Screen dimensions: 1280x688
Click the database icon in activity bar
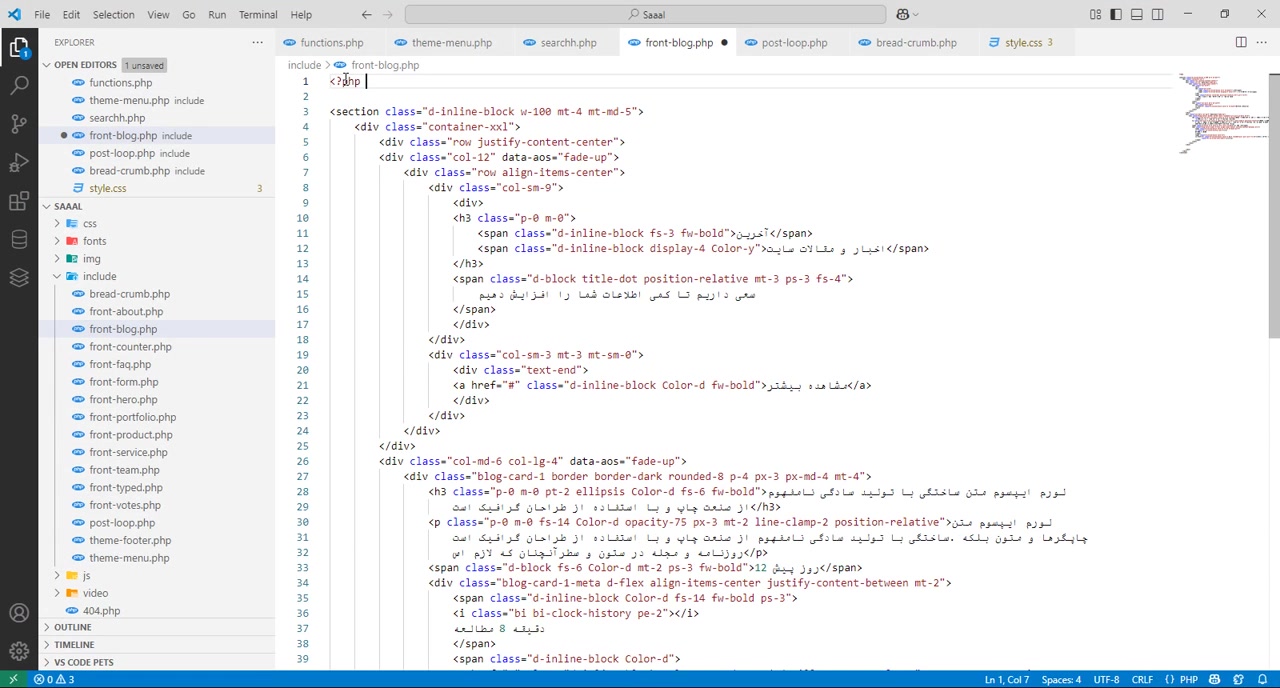19,239
